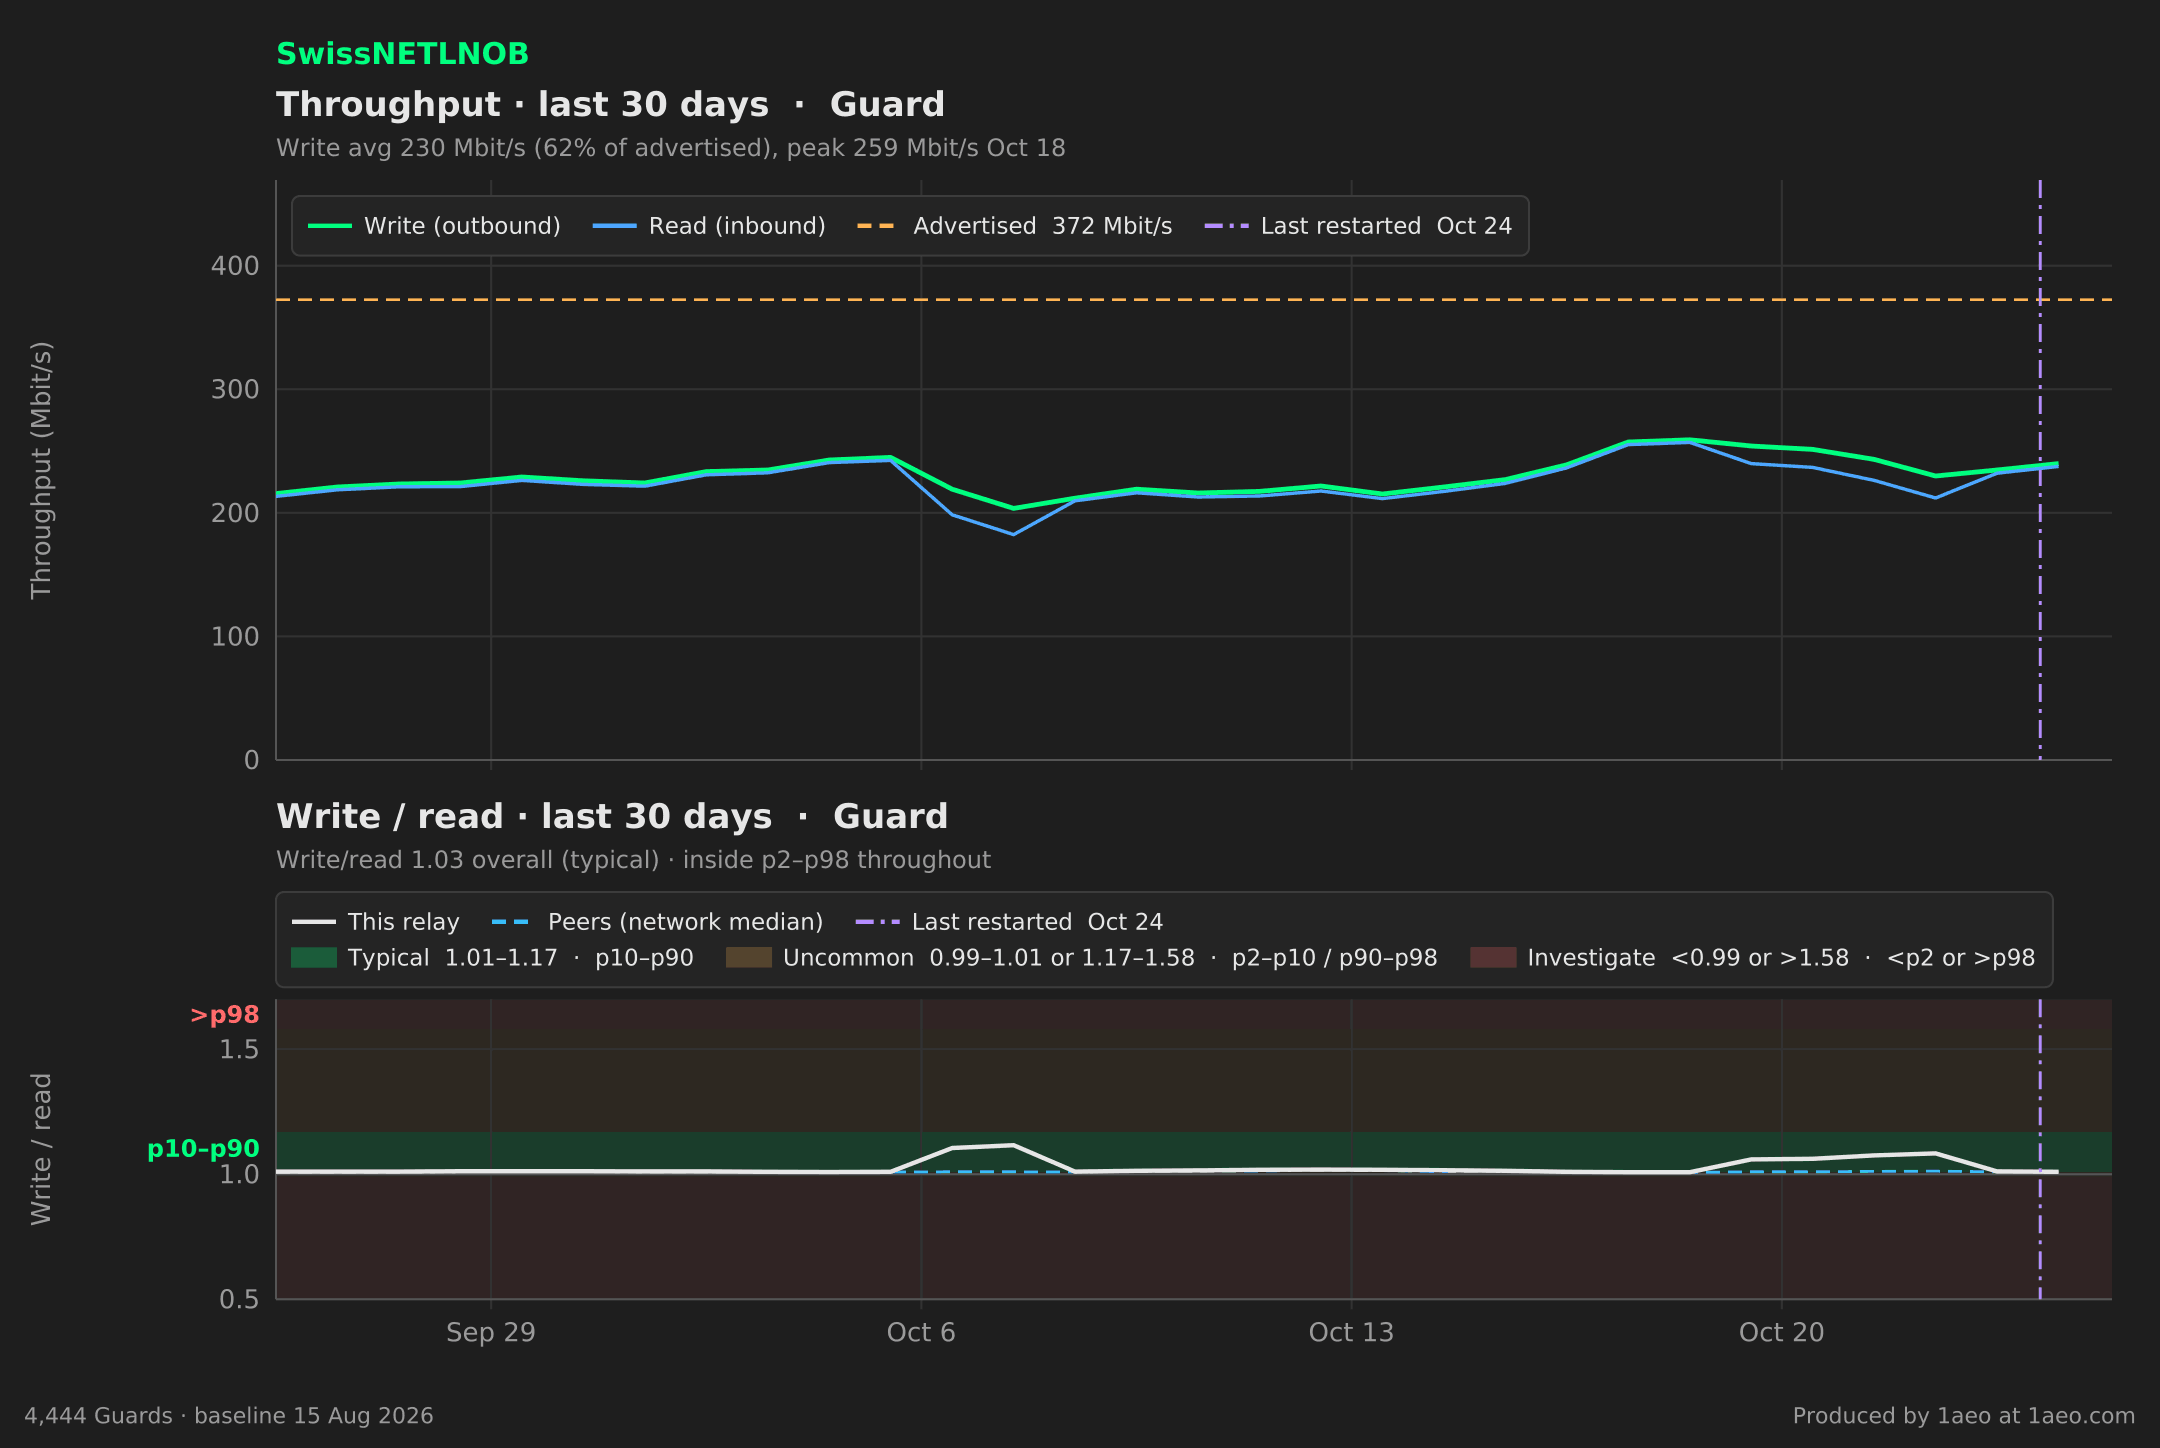Click the 'Write/read 1.03 overall (typical)' subtitle

click(633, 860)
